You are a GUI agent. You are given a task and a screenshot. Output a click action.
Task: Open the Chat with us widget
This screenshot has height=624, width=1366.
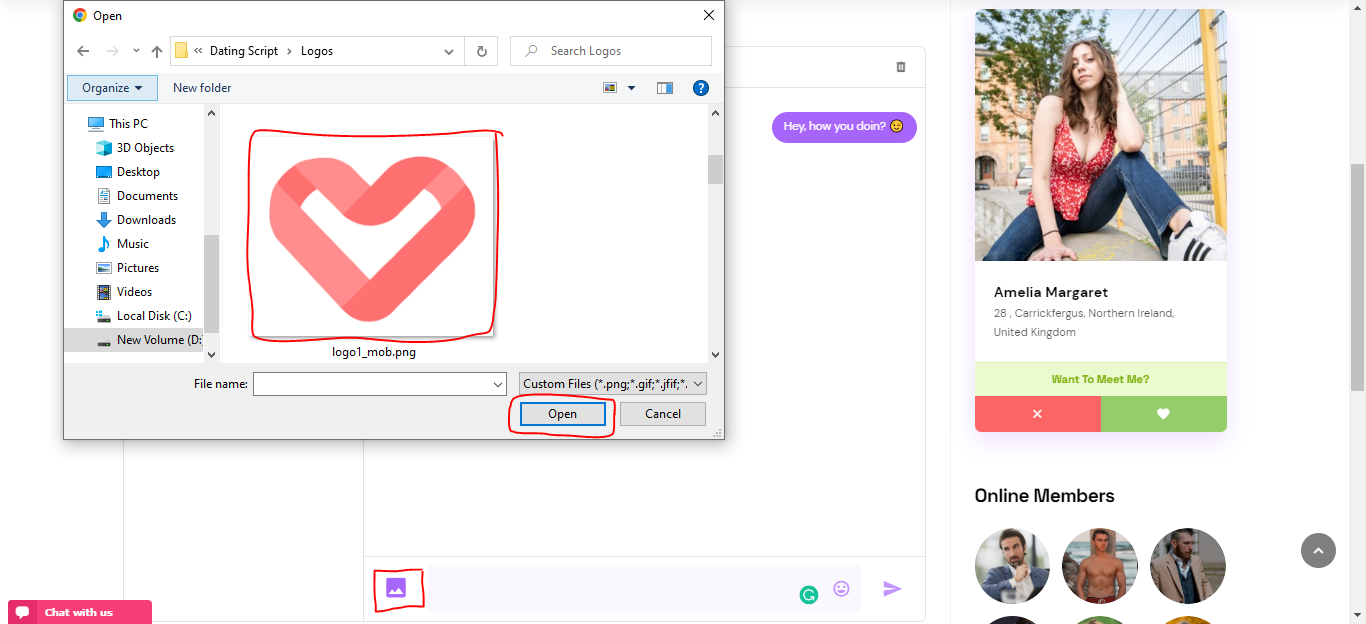tap(80, 612)
